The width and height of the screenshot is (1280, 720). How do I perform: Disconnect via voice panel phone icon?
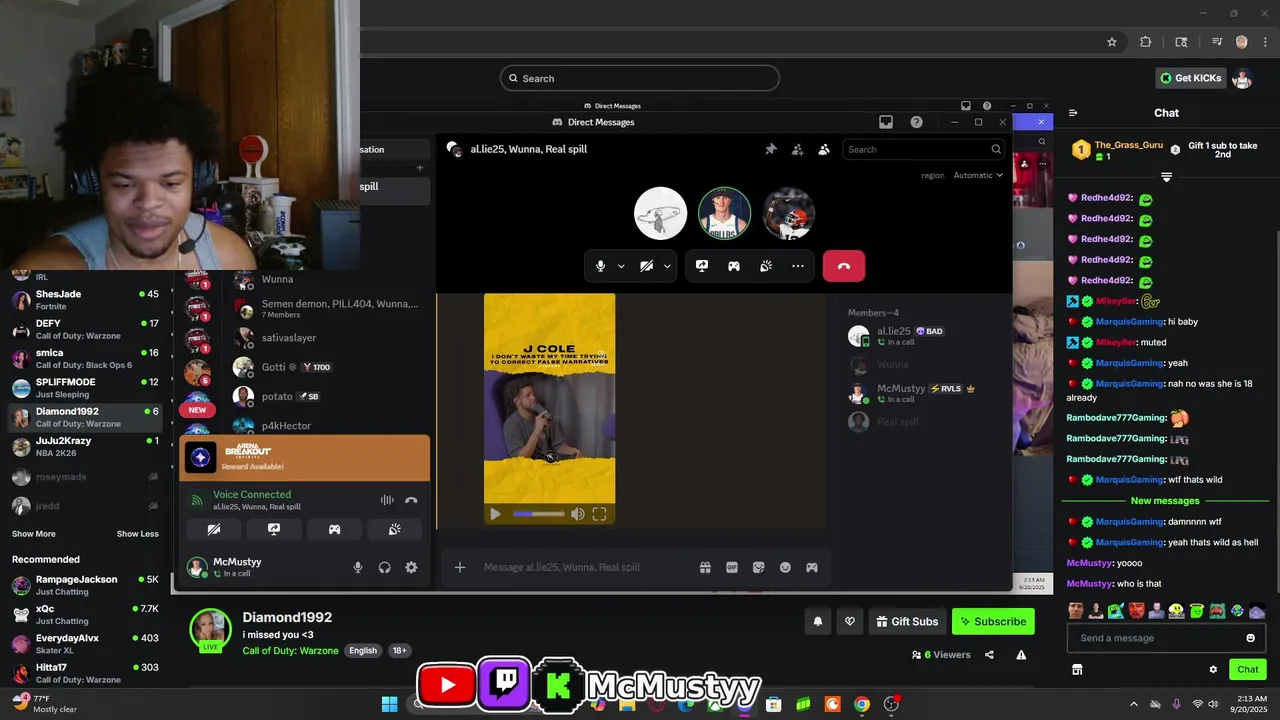[411, 500]
